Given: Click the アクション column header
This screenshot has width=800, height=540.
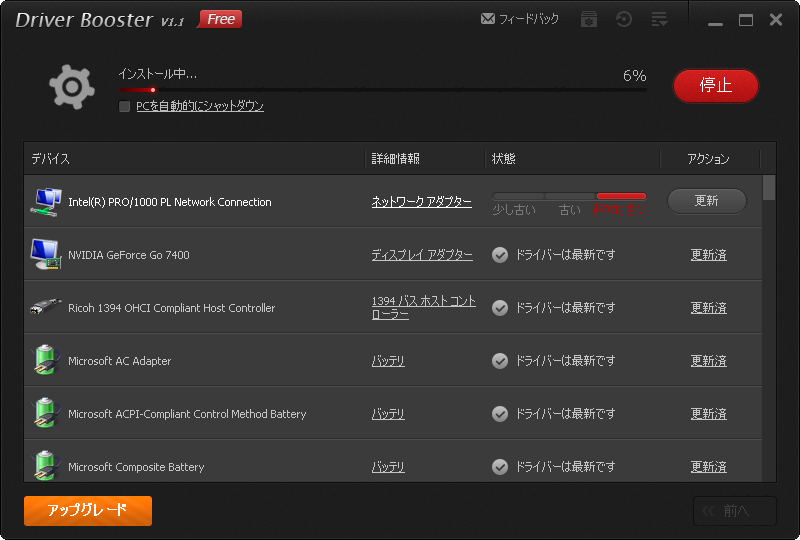Looking at the screenshot, I should pos(709,159).
